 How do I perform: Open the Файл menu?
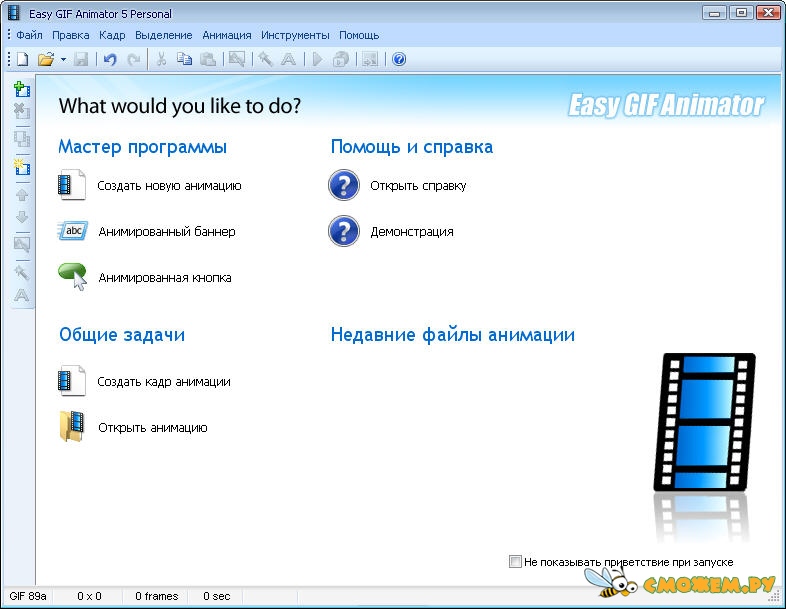click(x=29, y=36)
